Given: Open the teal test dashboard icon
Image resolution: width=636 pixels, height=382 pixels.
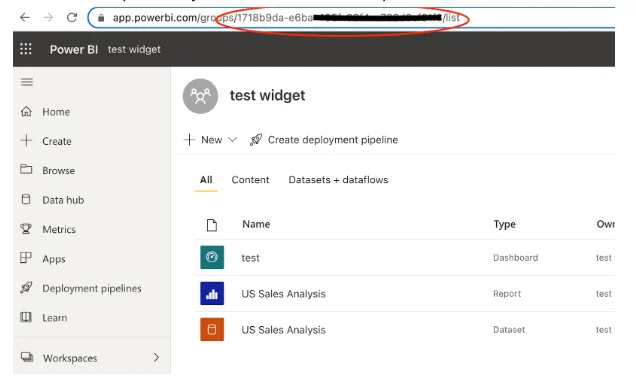Looking at the screenshot, I should [212, 257].
